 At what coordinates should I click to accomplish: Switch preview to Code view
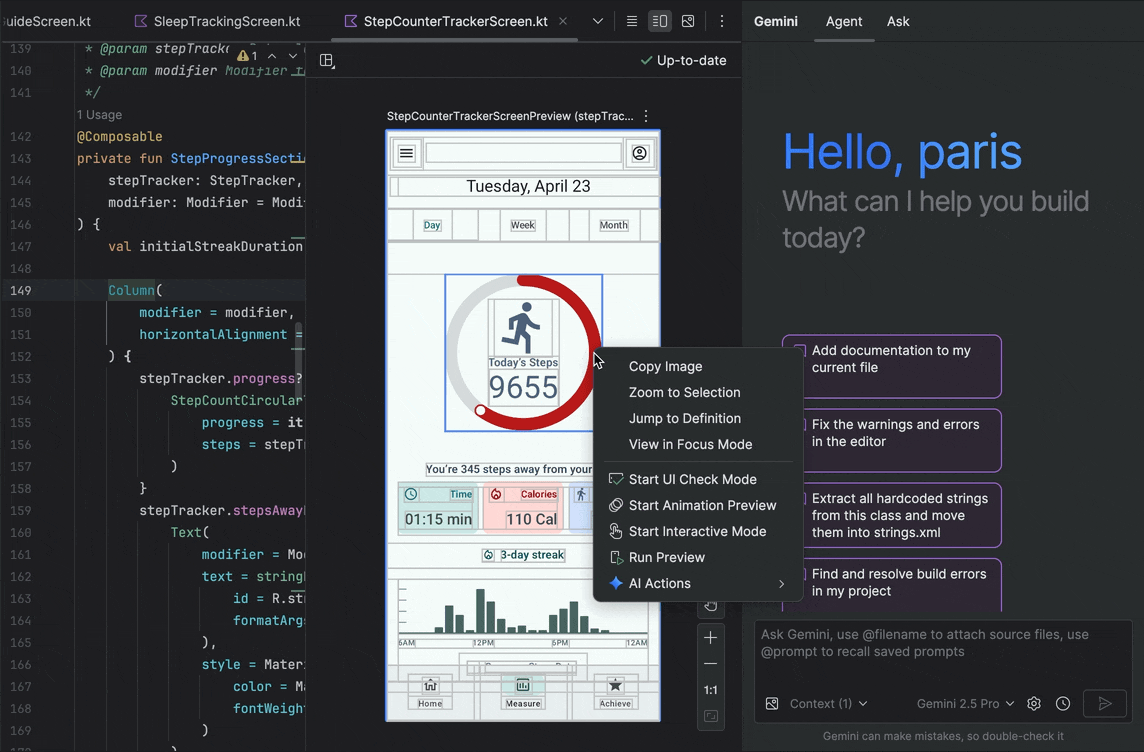click(x=631, y=20)
